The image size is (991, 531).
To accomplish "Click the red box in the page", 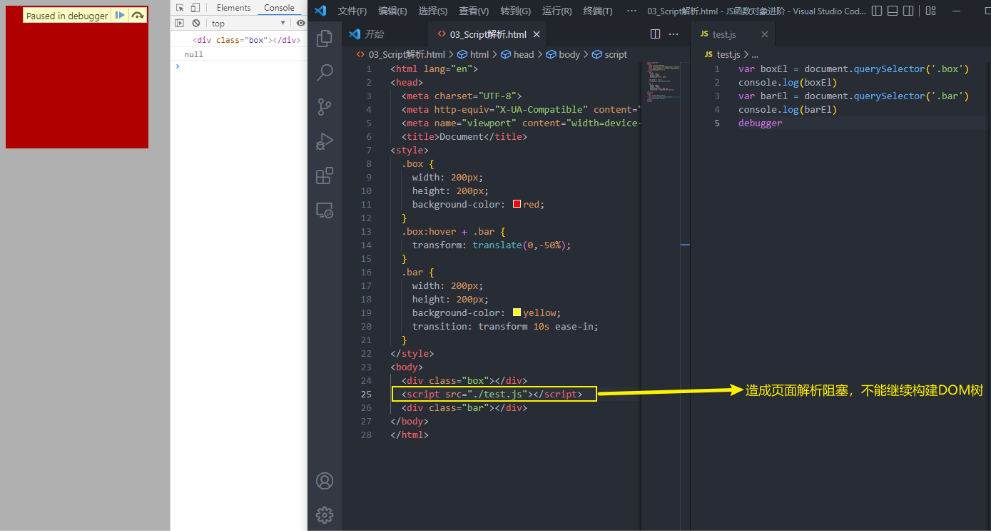I will pos(77,78).
